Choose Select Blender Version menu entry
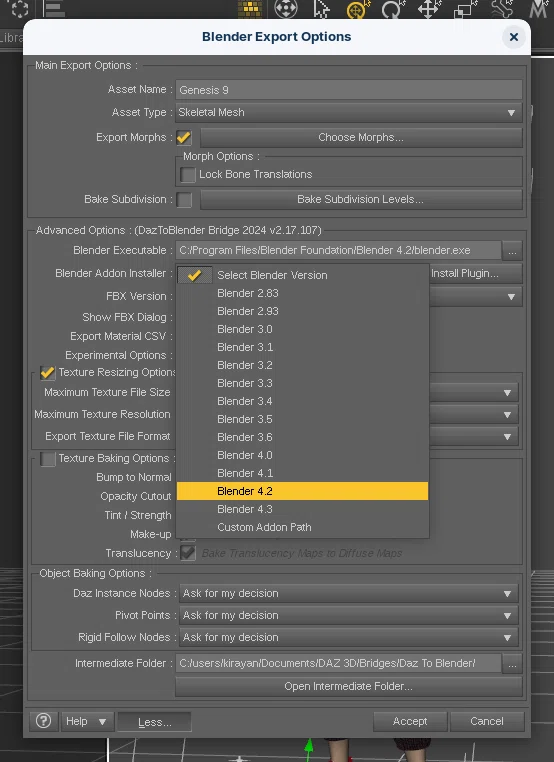 (x=302, y=275)
